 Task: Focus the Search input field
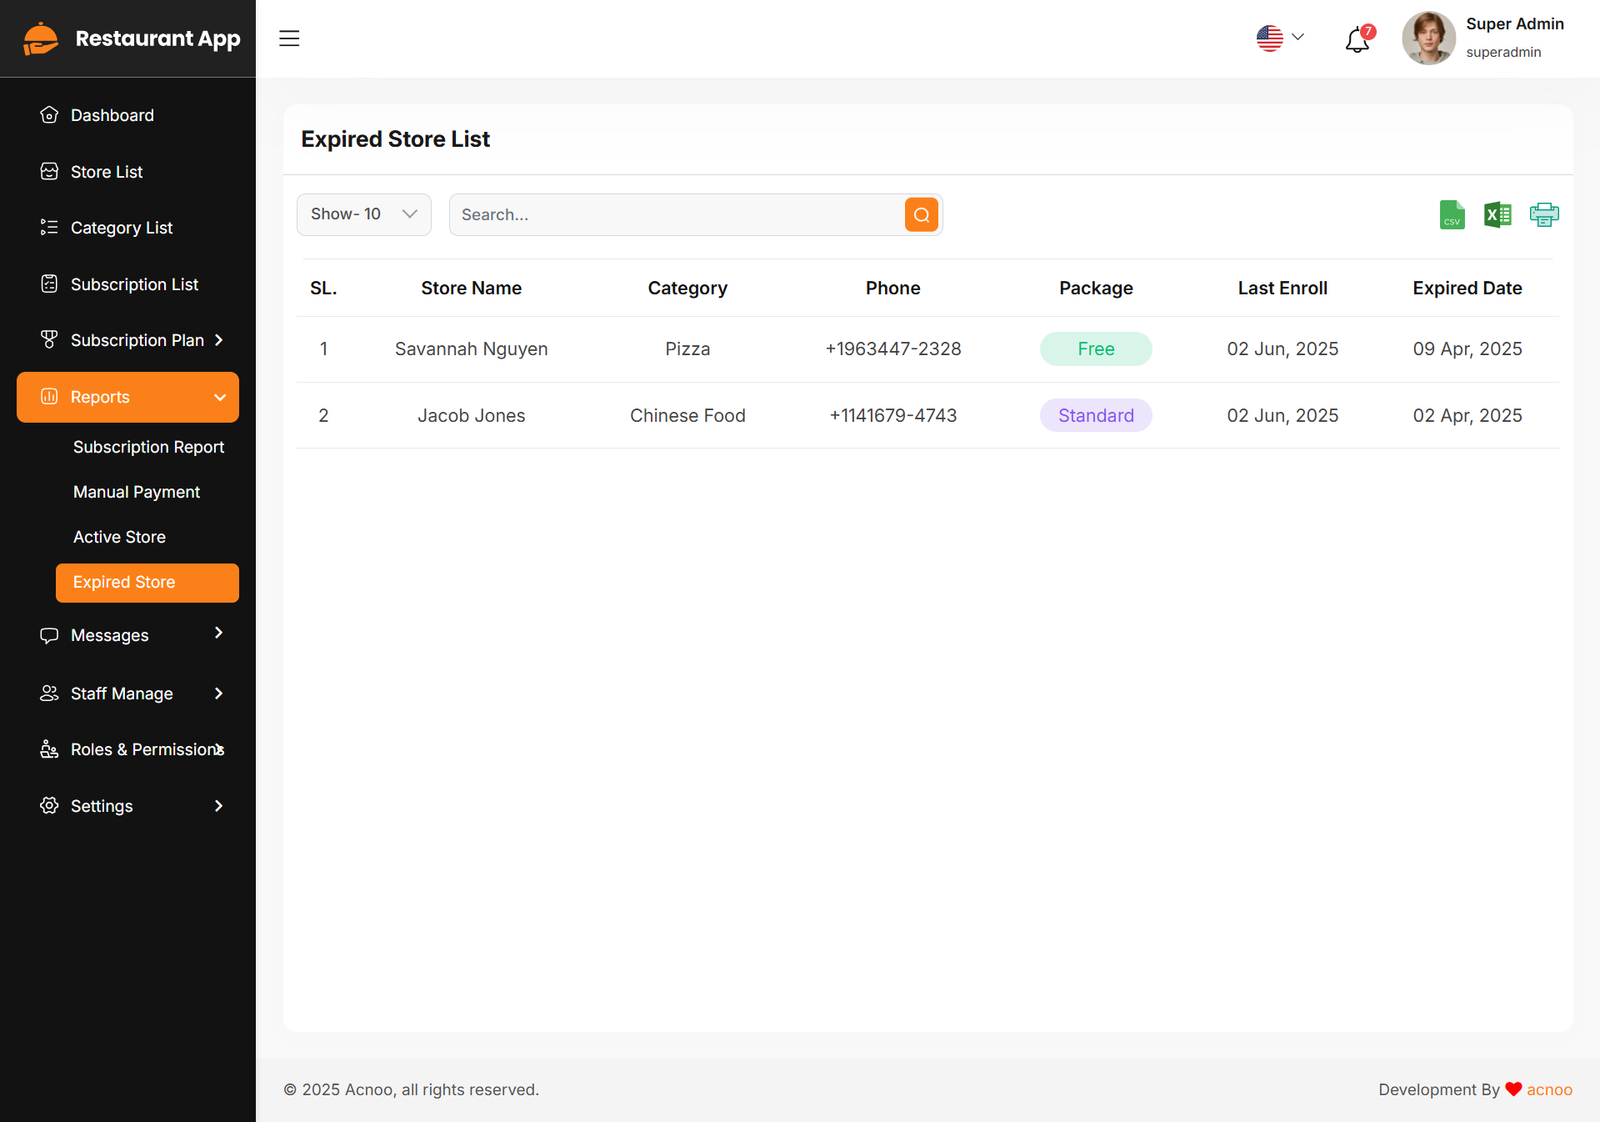tap(676, 215)
